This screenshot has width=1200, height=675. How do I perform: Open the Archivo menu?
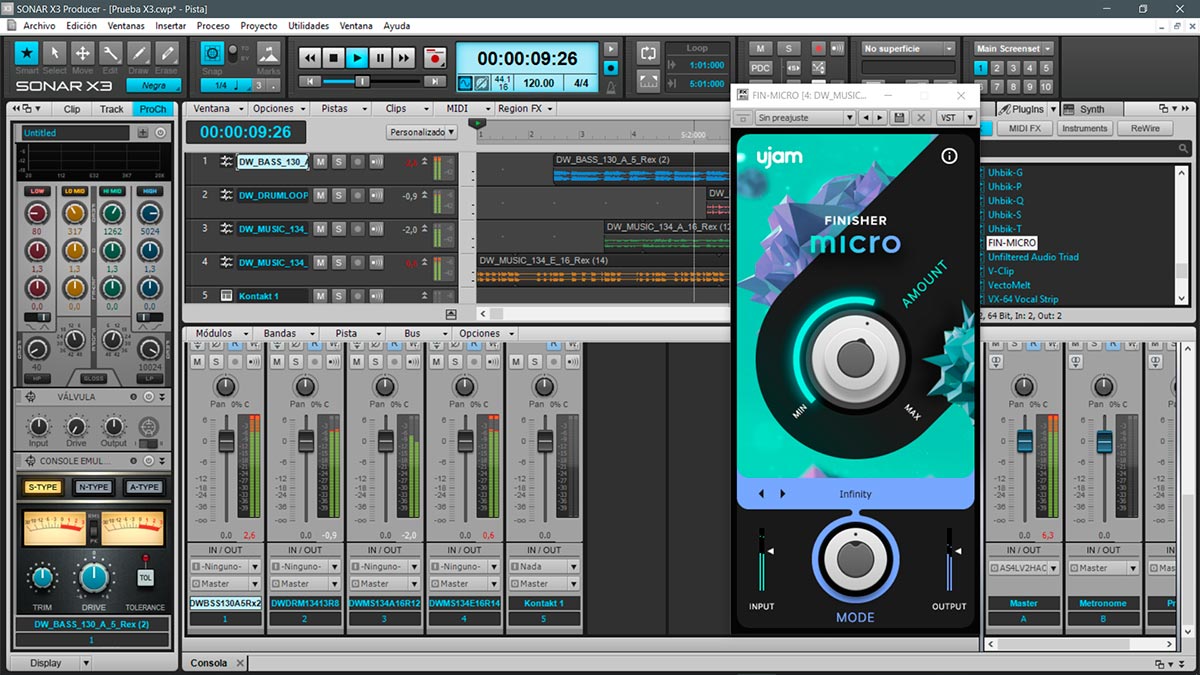[39, 26]
